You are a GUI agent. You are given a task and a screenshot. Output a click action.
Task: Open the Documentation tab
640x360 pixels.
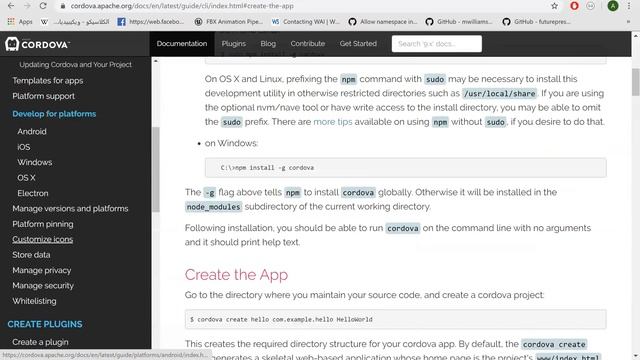[182, 44]
